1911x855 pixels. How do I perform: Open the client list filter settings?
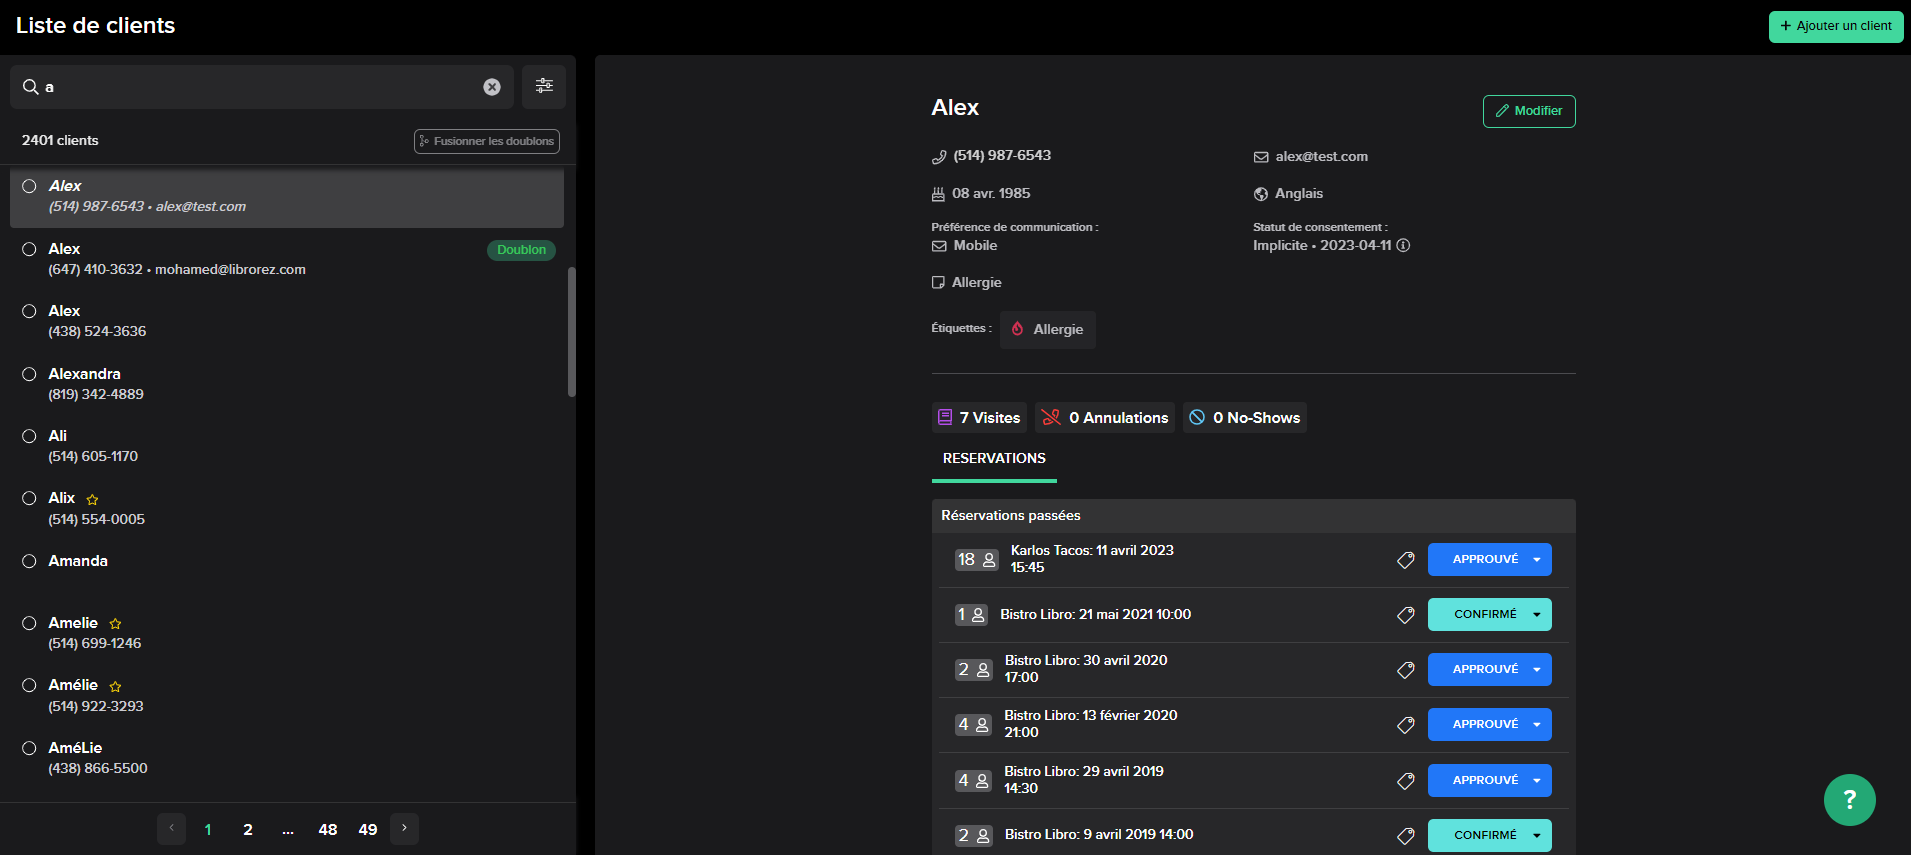[x=544, y=87]
